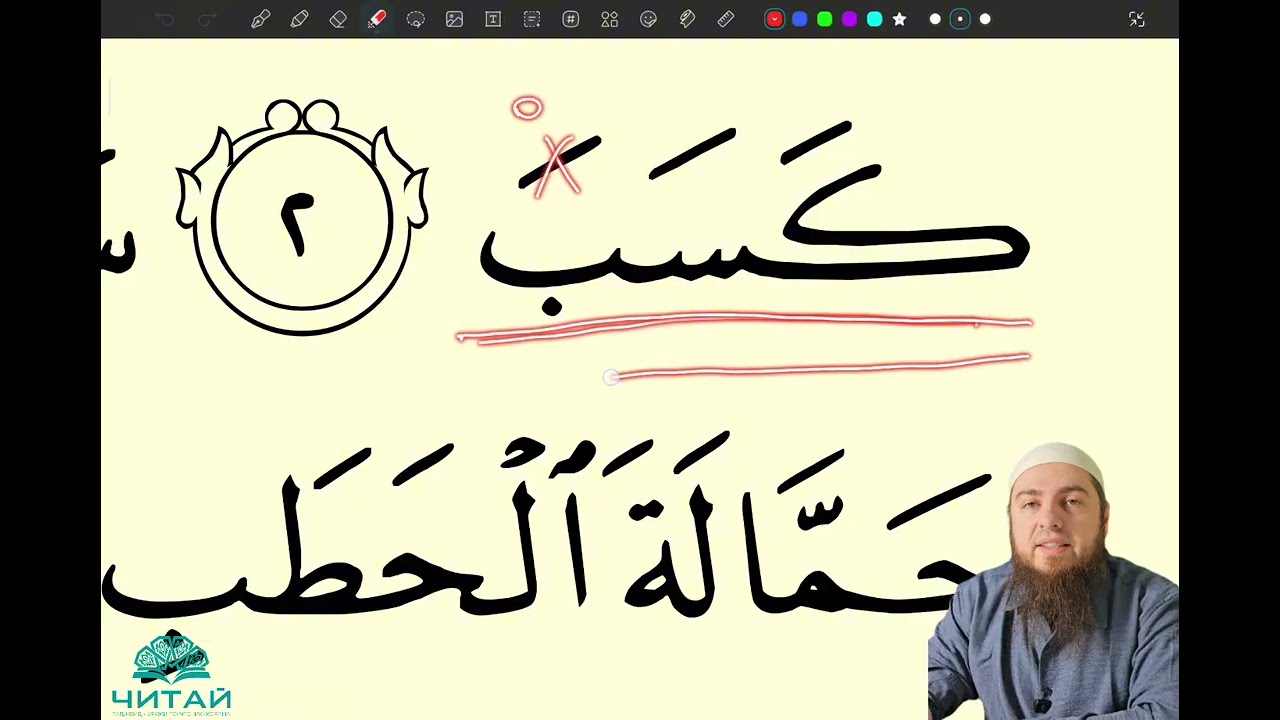The image size is (1280, 720).
Task: Toggle the ruler tool
Action: coord(726,19)
